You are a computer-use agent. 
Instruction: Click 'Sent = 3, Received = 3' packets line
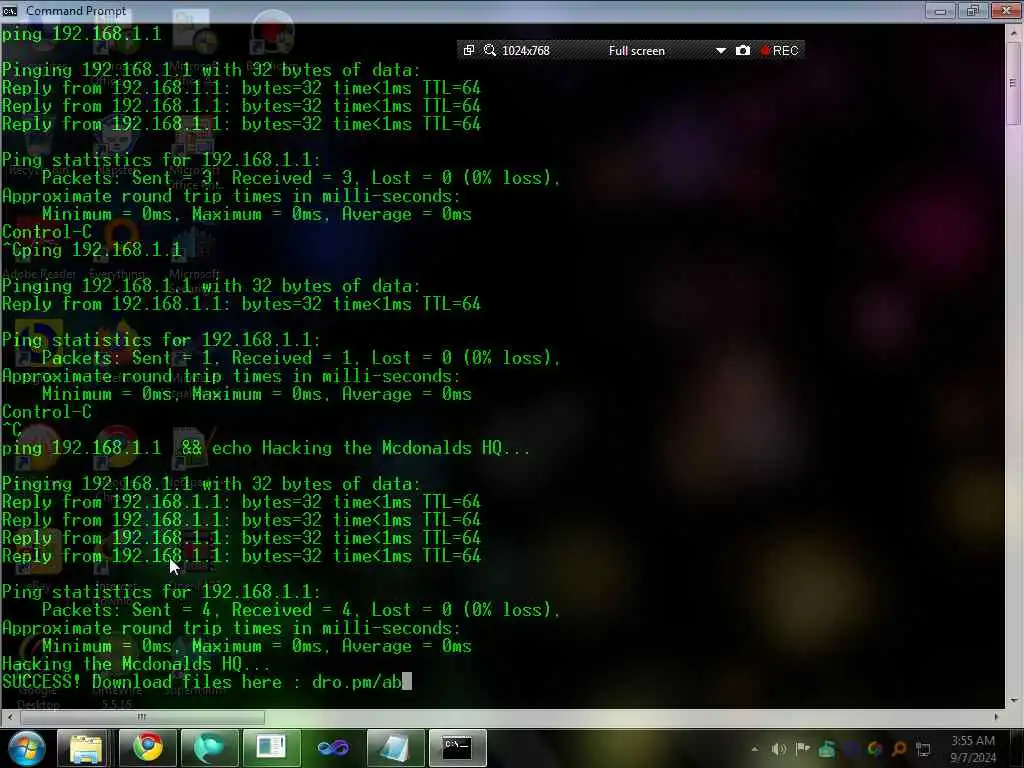pyautogui.click(x=301, y=178)
